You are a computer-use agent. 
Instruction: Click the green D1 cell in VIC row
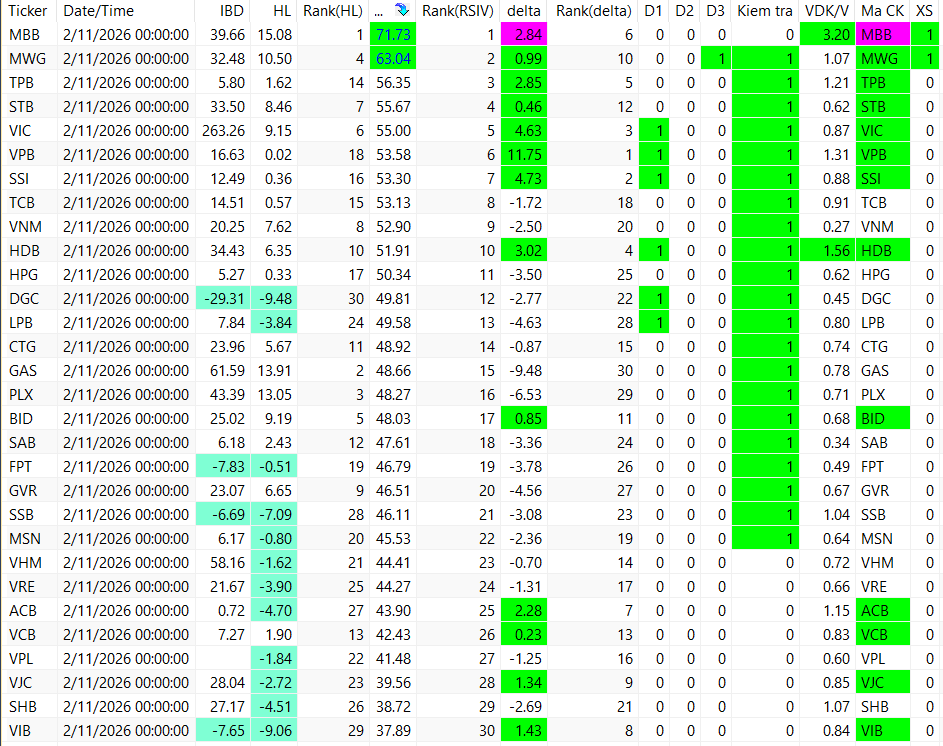(x=653, y=131)
